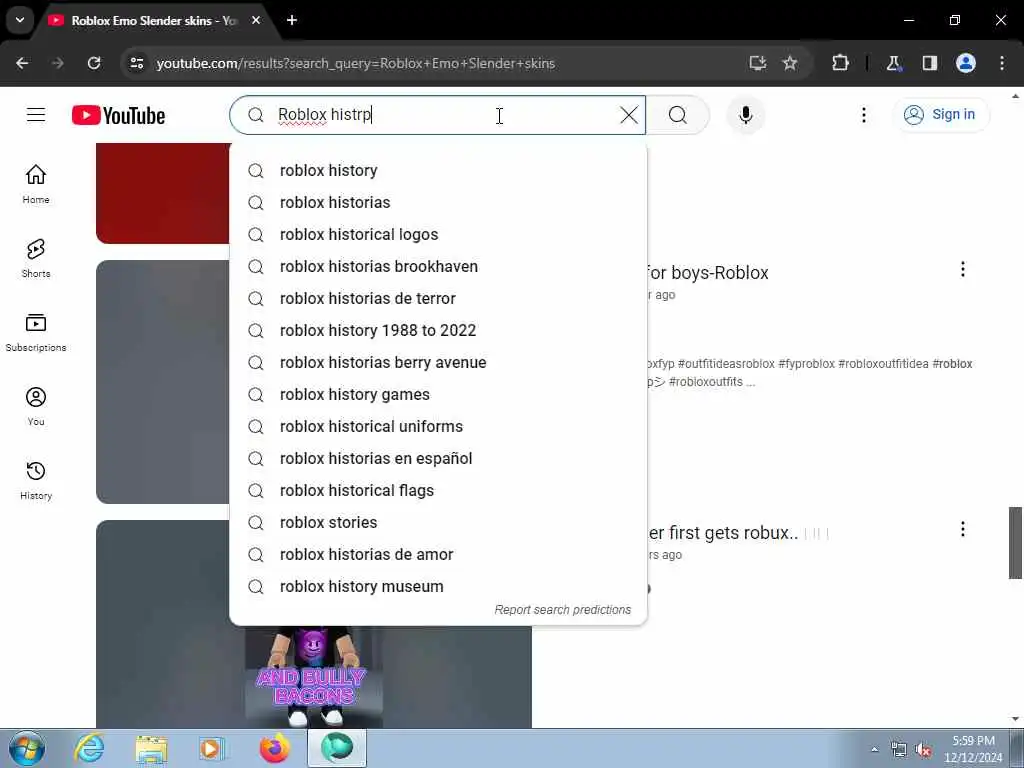Select suggestion "roblox history"
This screenshot has width=1024, height=768.
[x=438, y=170]
